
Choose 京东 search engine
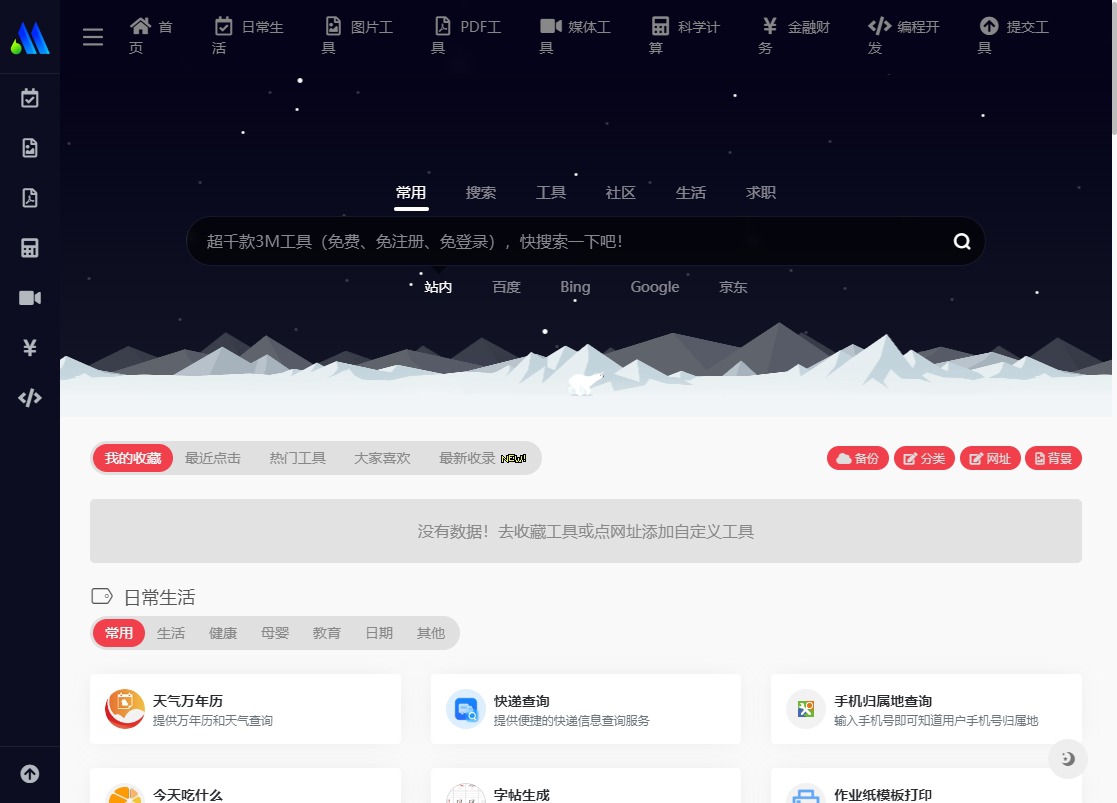tap(733, 287)
